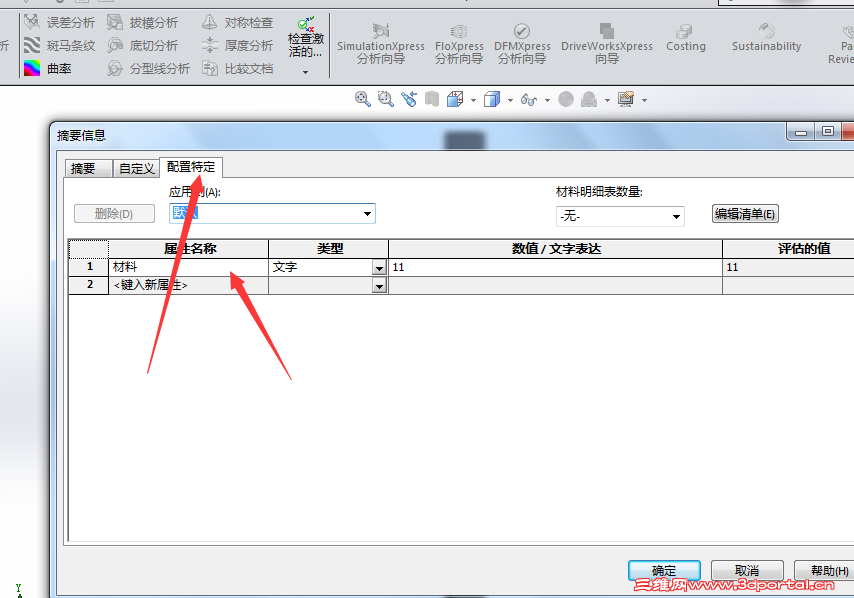Launch the Sustainability tool
Viewport: 854px width, 598px height.
(766, 42)
